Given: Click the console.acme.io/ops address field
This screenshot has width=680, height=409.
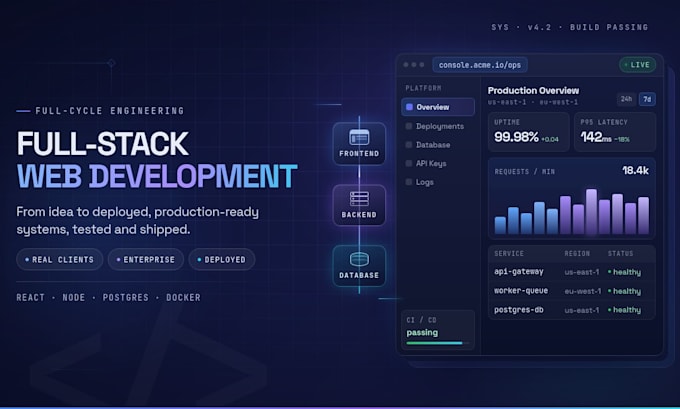Looking at the screenshot, I should click(480, 65).
